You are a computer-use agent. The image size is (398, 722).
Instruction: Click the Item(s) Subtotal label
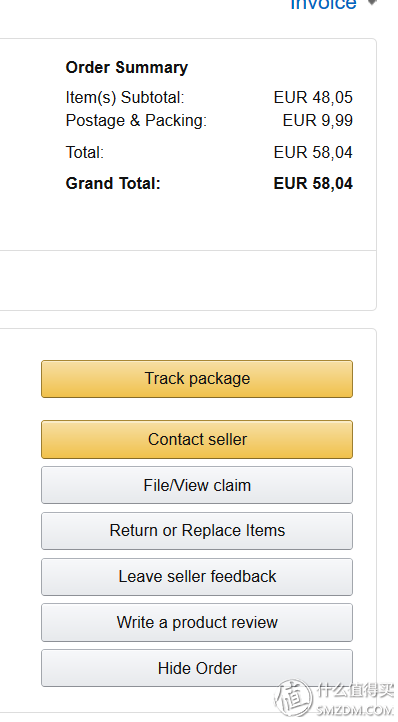[125, 98]
